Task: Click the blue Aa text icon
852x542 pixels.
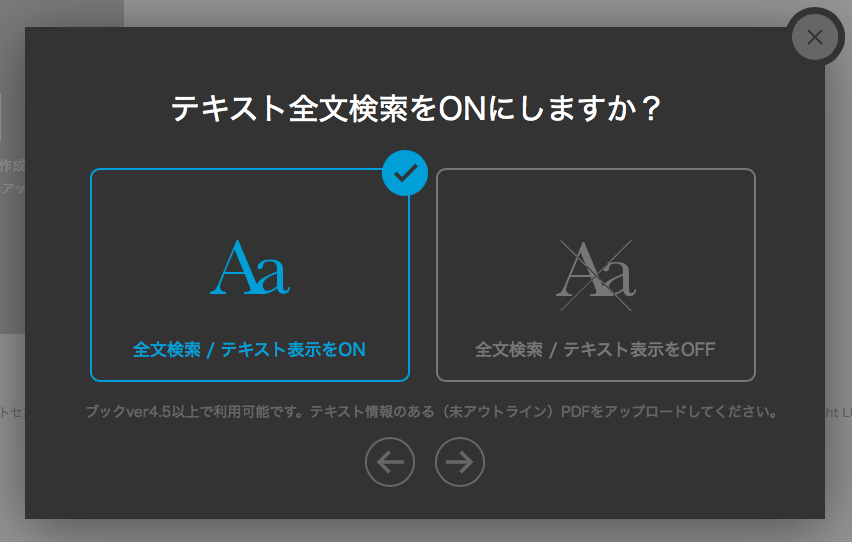Action: click(x=250, y=267)
